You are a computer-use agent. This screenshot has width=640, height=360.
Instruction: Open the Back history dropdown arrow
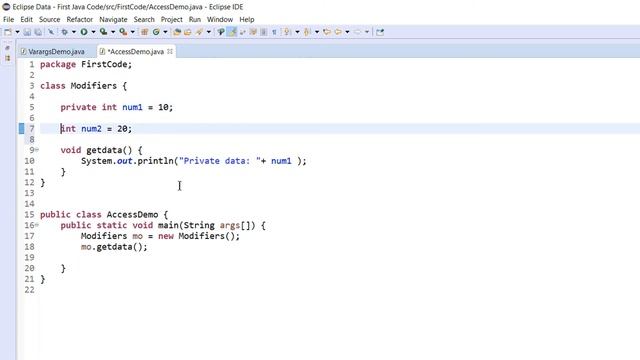pos(347,32)
